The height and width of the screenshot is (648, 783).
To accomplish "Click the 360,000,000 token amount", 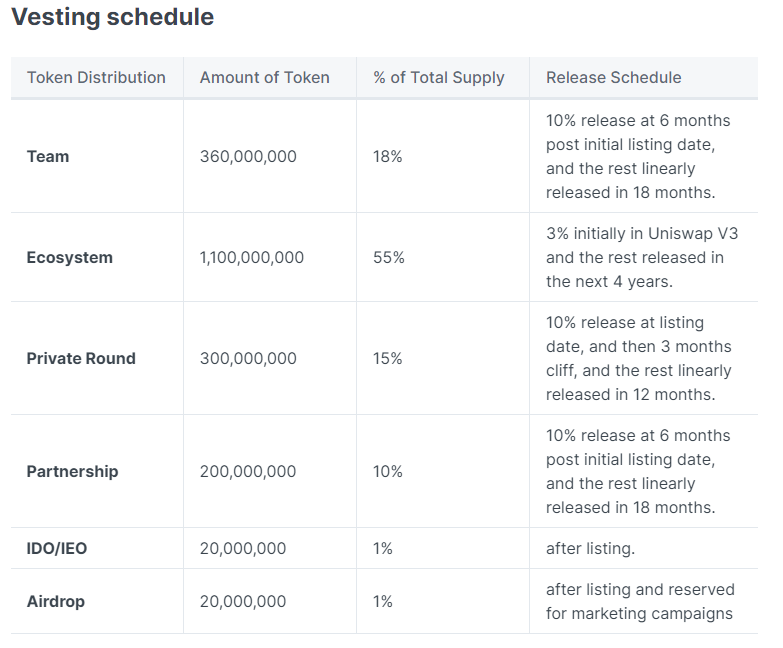I will (248, 156).
